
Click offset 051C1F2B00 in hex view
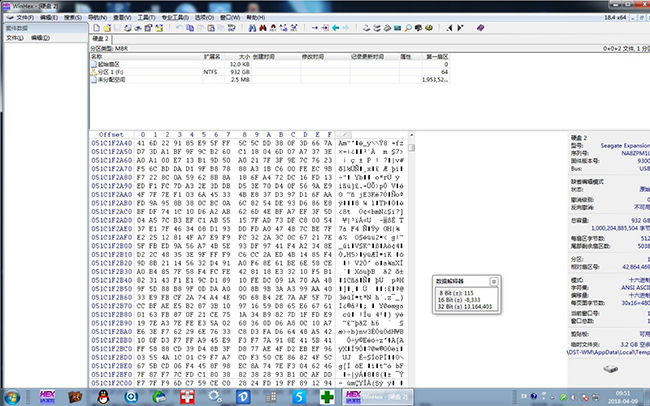coord(112,246)
